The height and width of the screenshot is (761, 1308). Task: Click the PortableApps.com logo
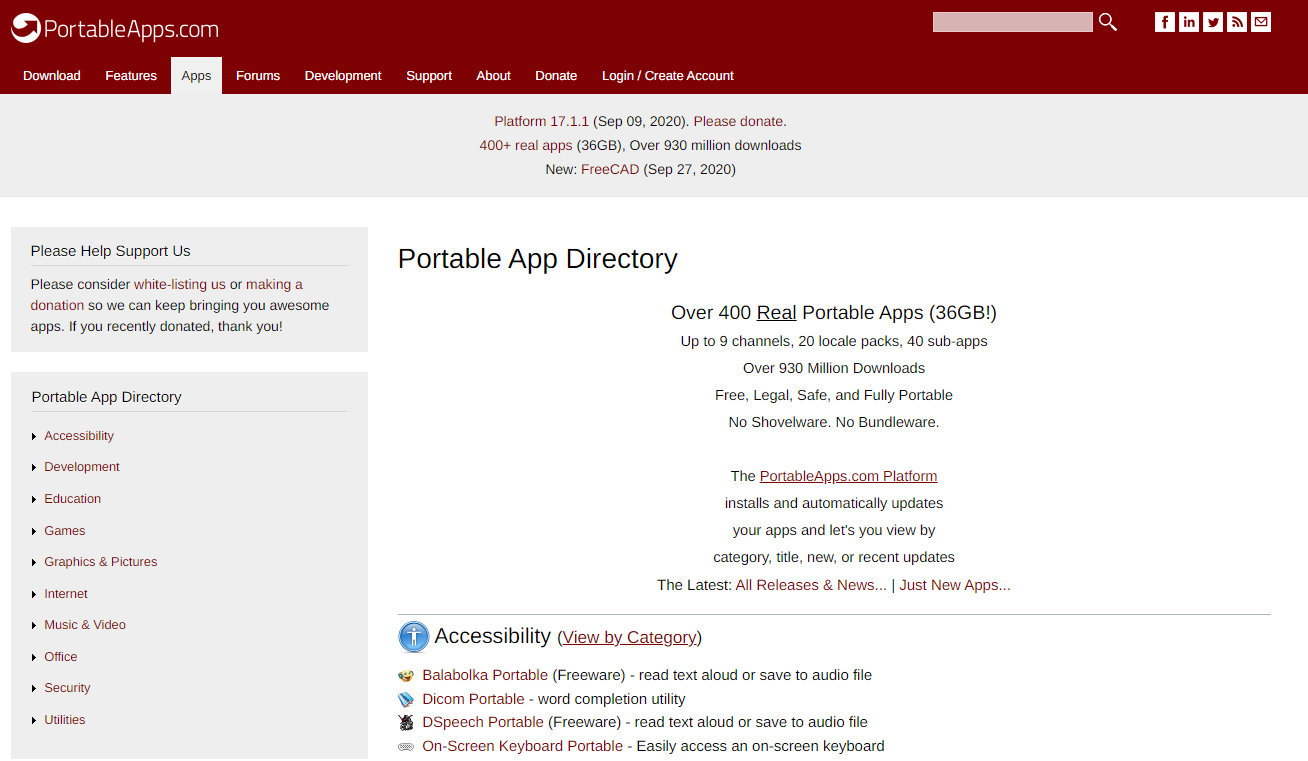tap(115, 29)
